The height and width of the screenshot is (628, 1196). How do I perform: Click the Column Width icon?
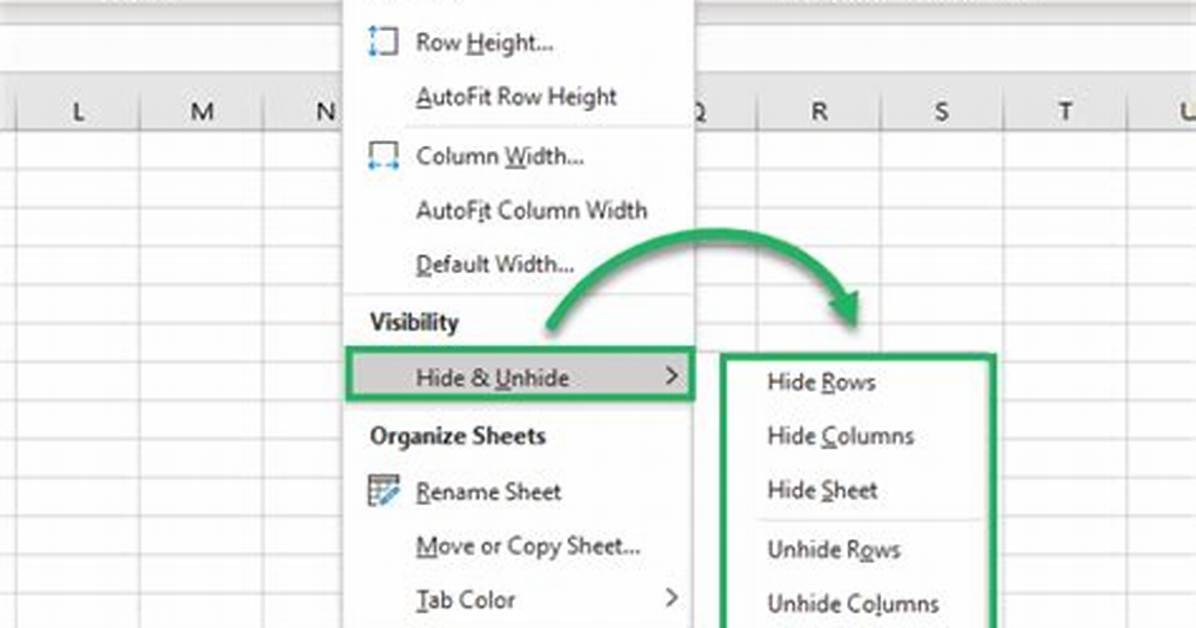pyautogui.click(x=383, y=156)
